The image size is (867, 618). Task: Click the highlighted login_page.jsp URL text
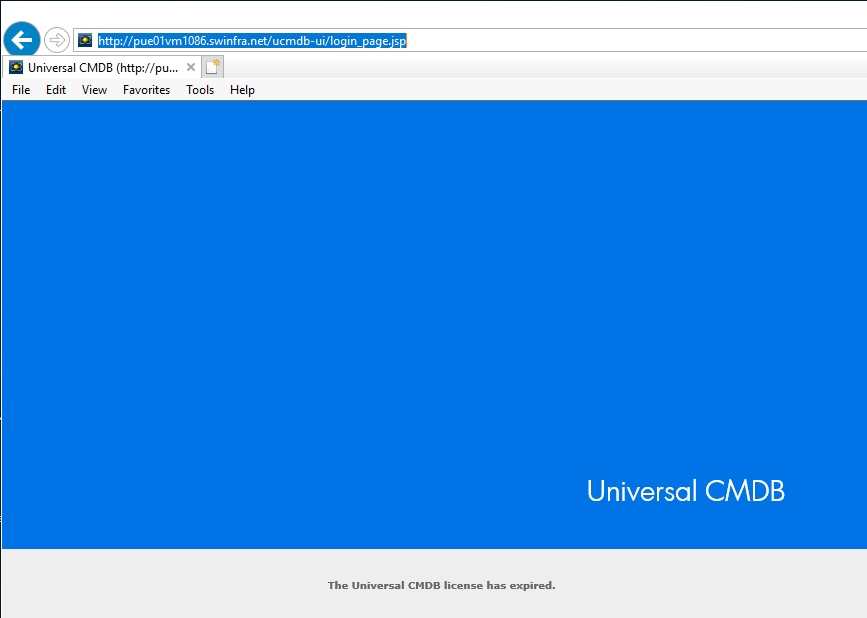(x=252, y=40)
